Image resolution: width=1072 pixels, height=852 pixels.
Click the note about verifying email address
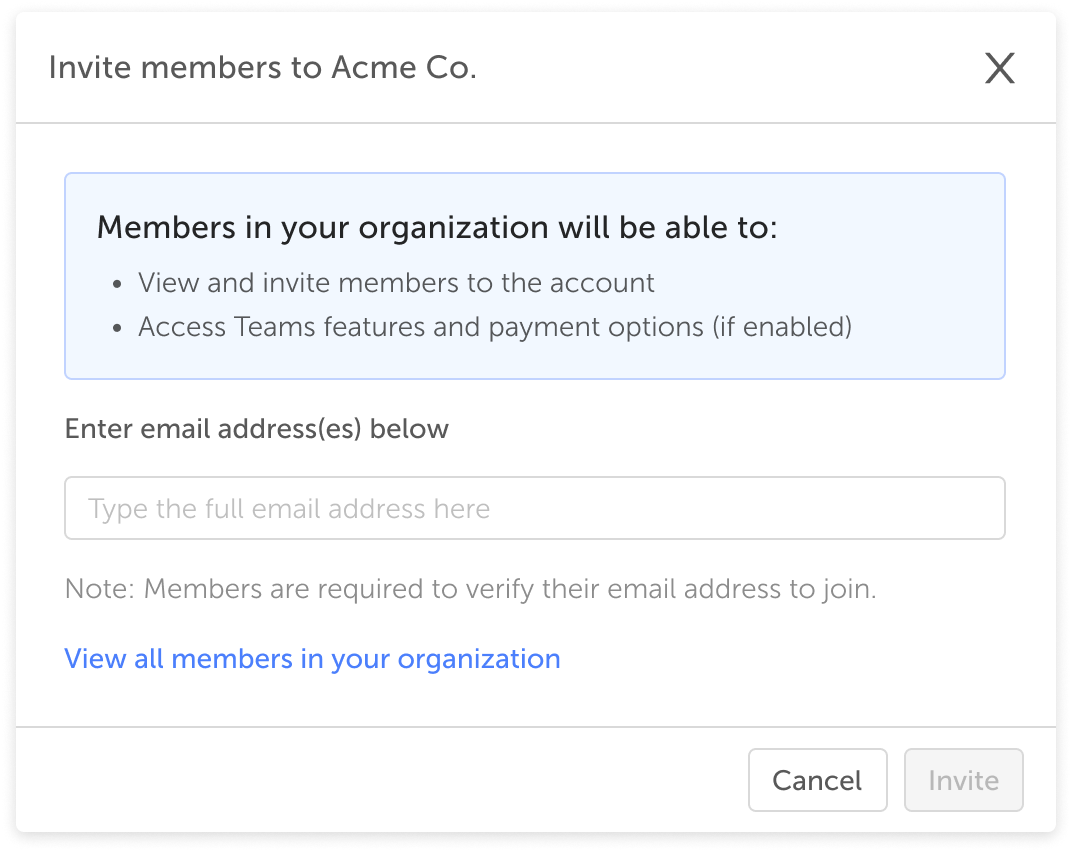[470, 589]
